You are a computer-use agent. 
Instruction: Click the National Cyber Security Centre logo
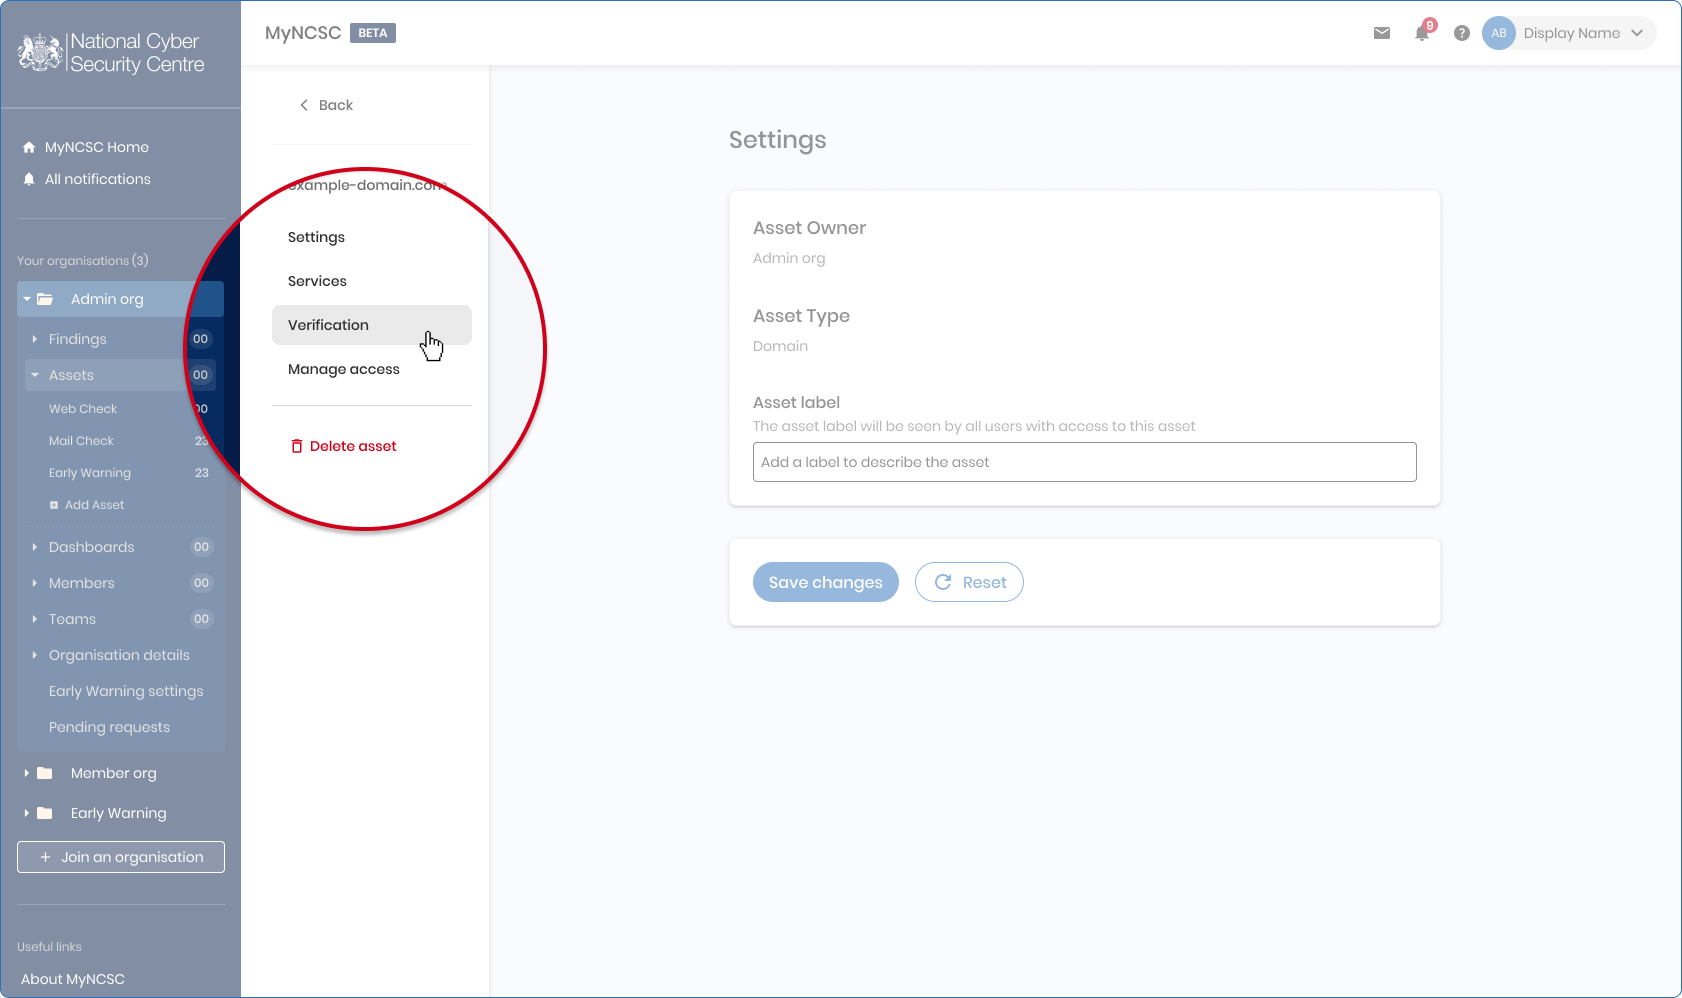point(111,53)
